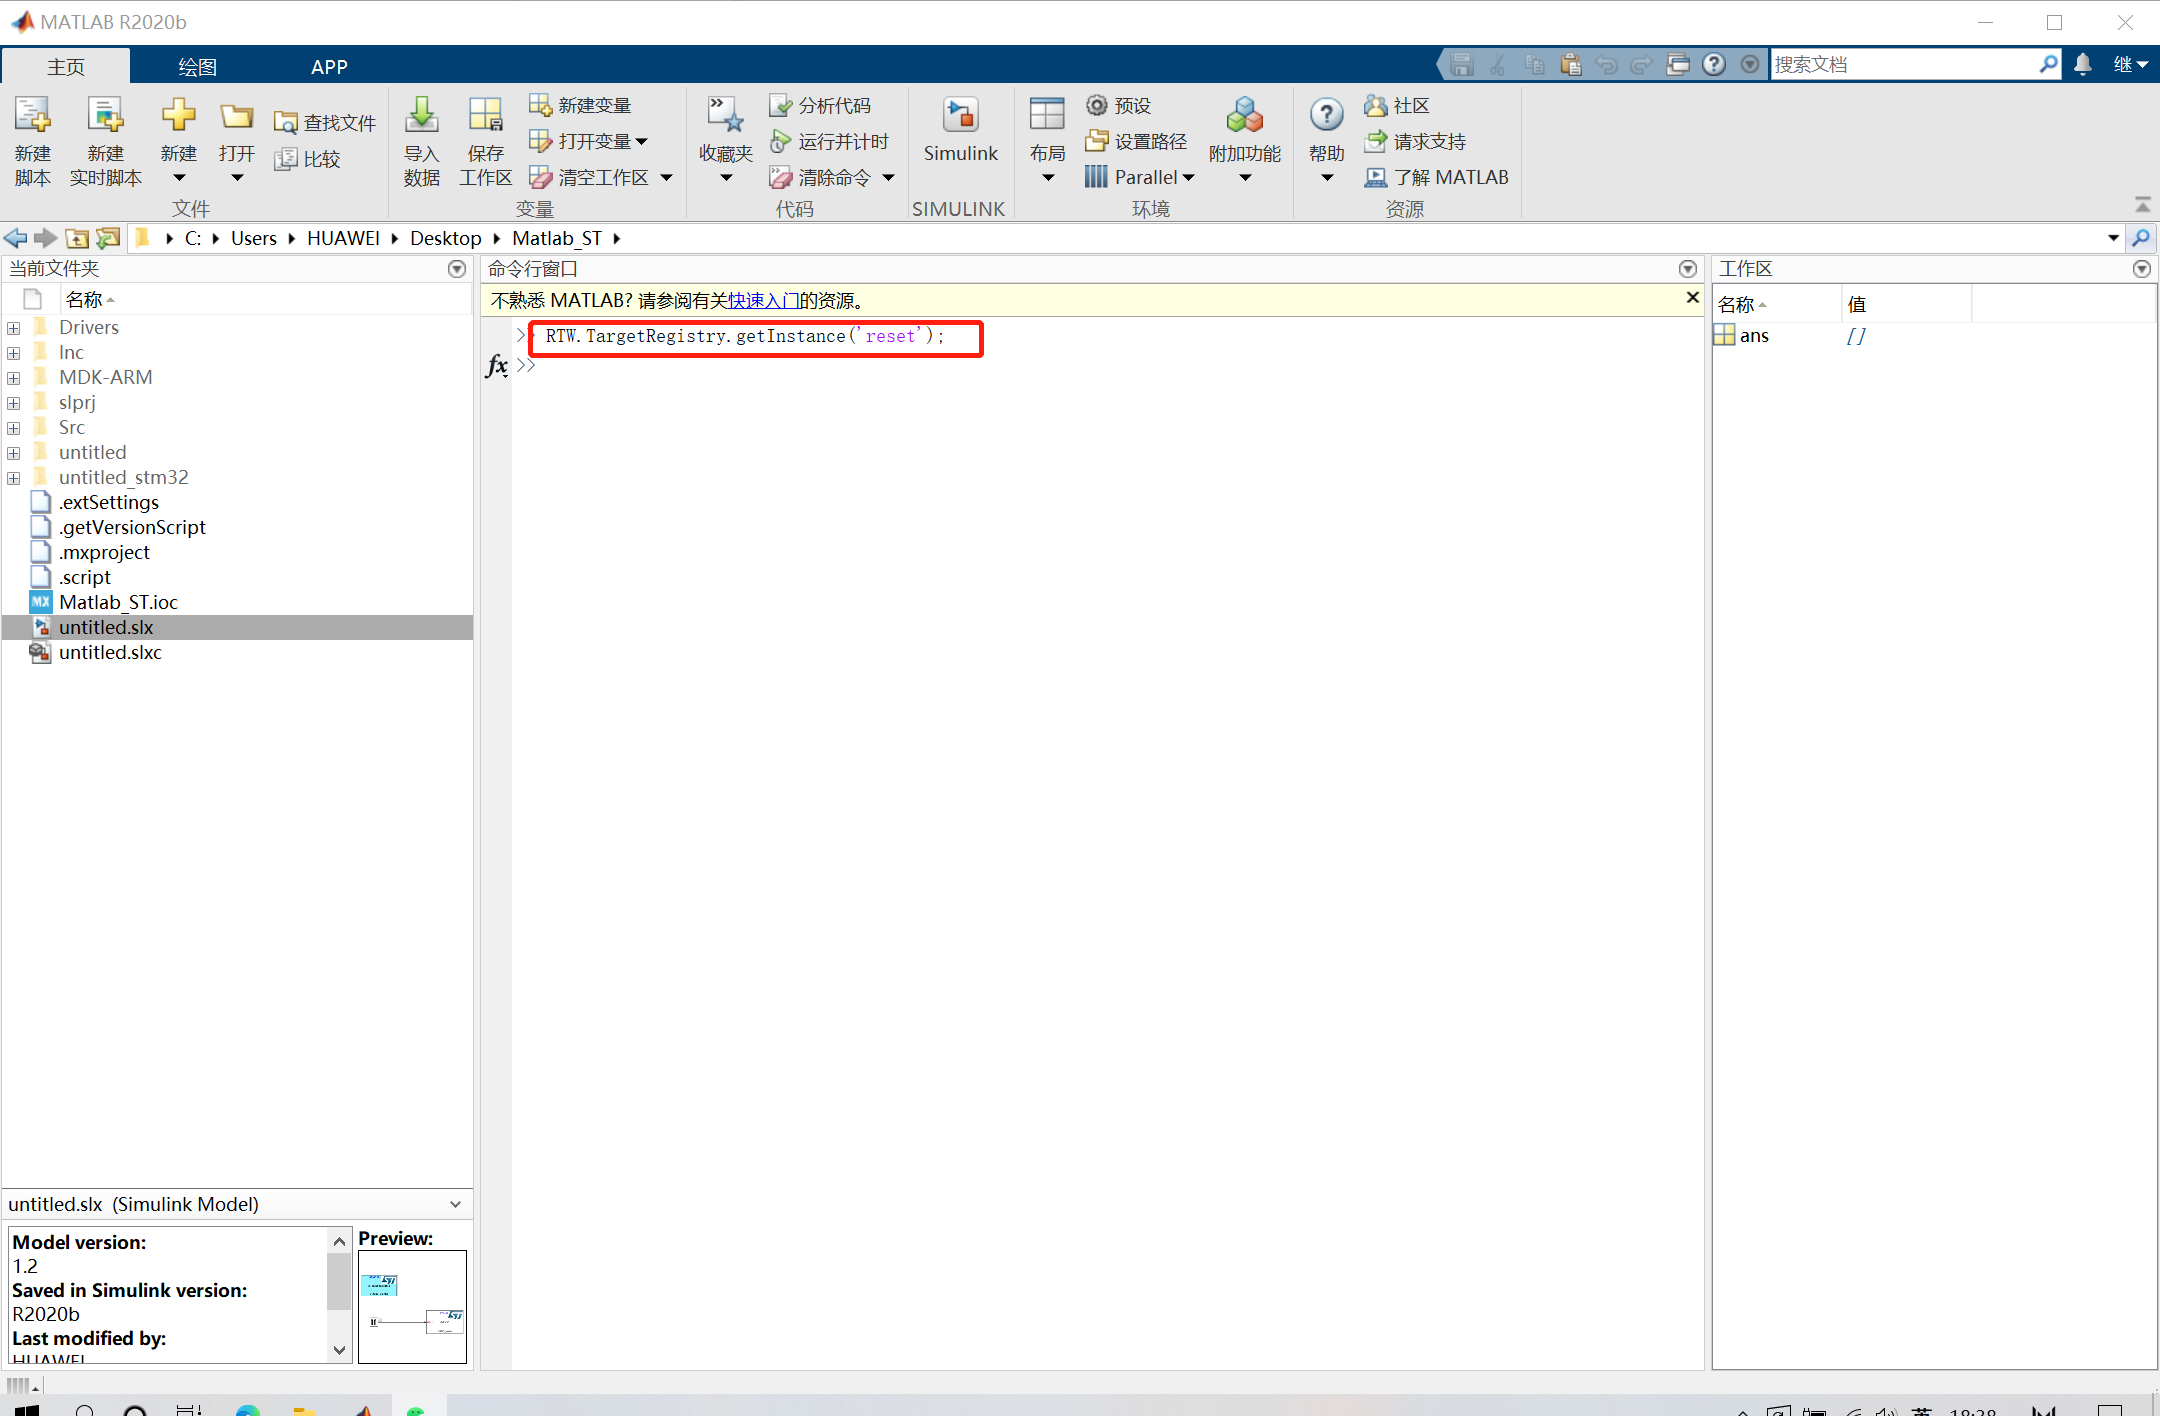Switch to the APP tab
Image resolution: width=2160 pixels, height=1416 pixels.
(329, 66)
